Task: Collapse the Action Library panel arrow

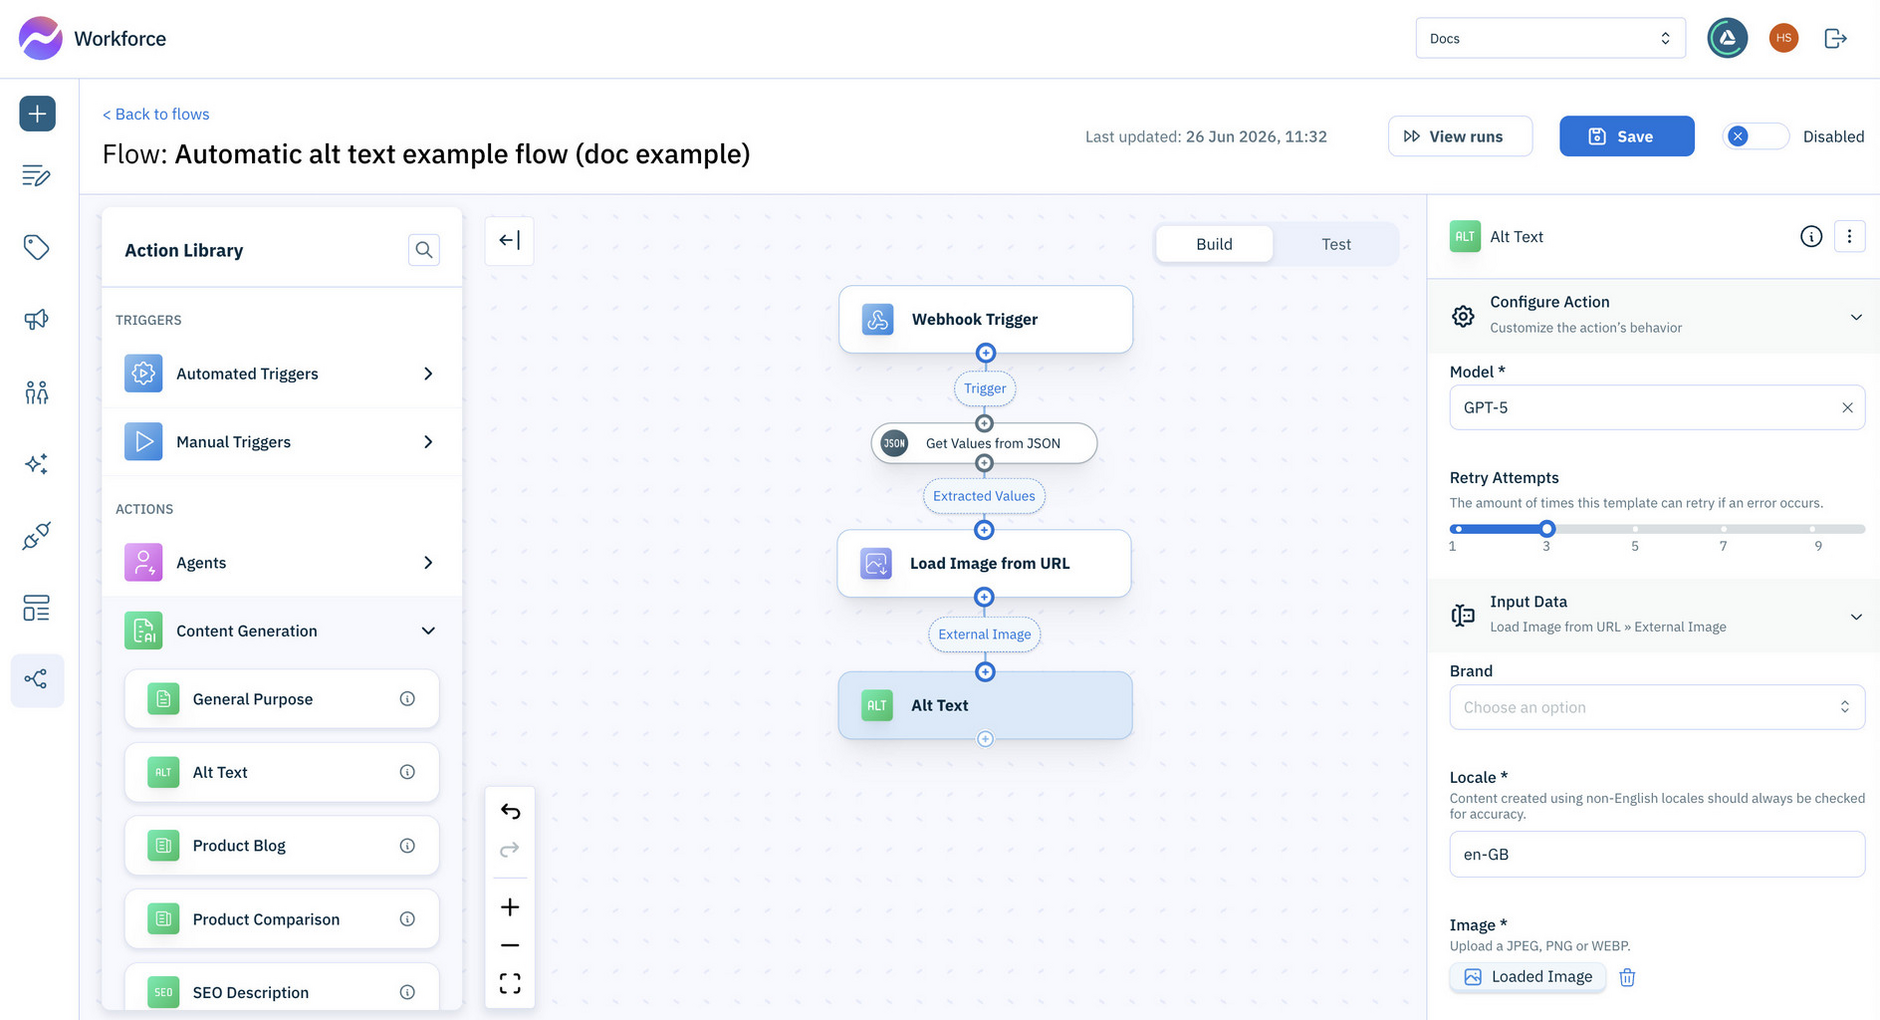Action: (509, 241)
